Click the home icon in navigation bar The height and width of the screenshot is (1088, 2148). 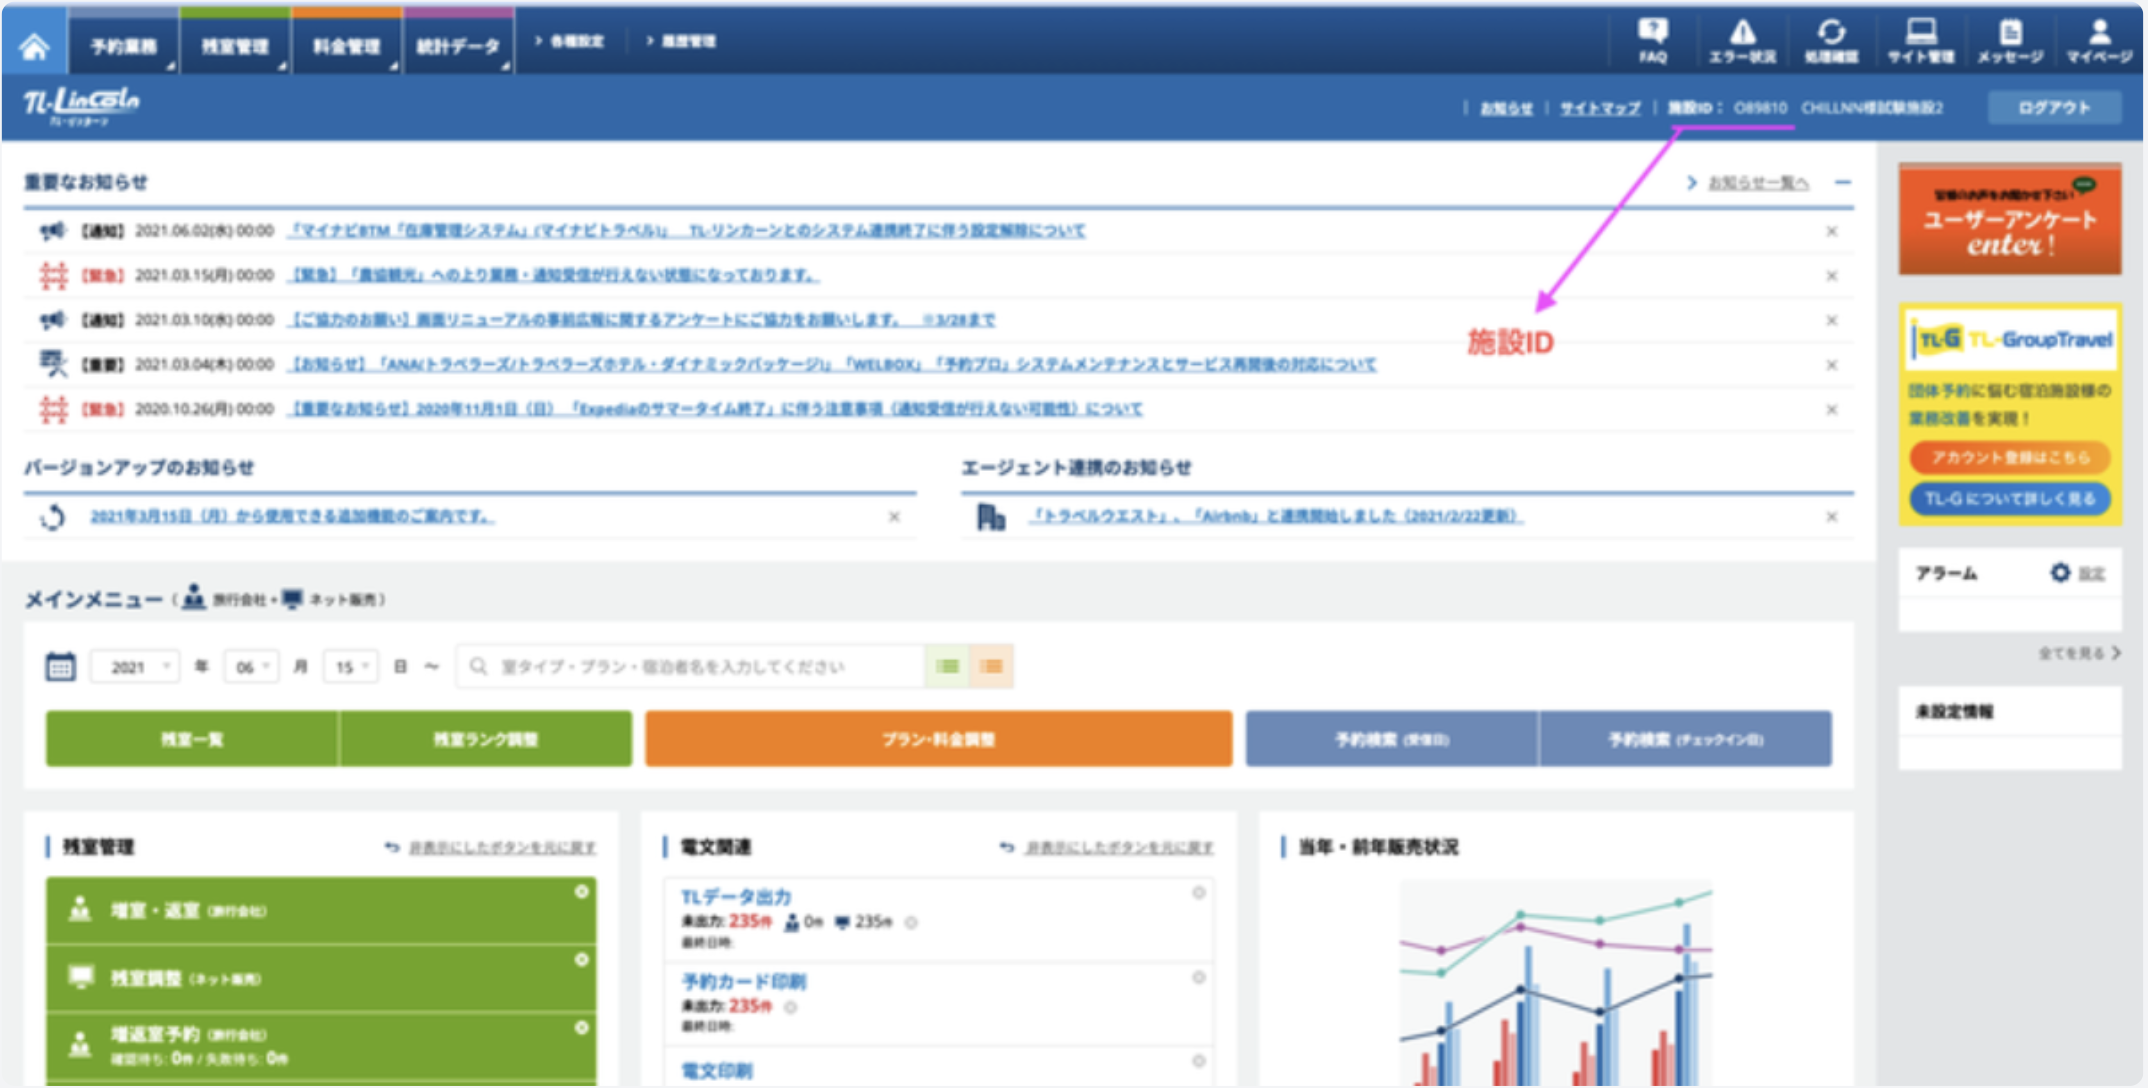34,46
